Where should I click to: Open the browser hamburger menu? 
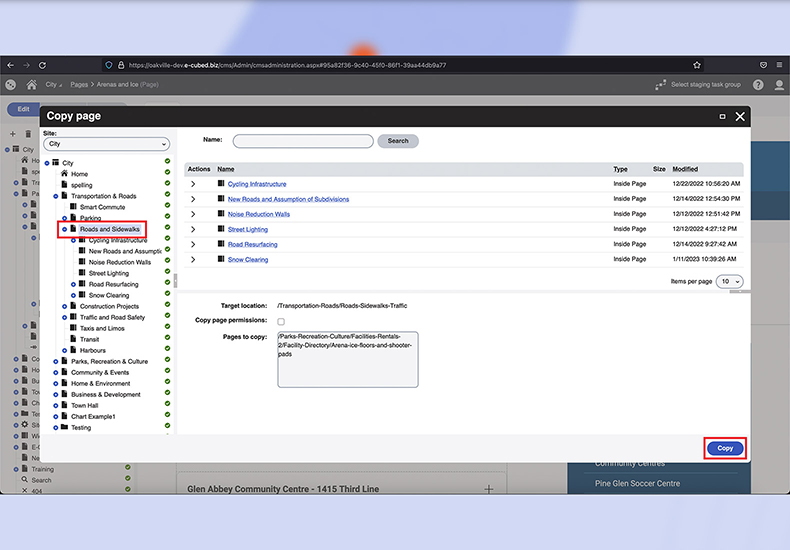779,65
